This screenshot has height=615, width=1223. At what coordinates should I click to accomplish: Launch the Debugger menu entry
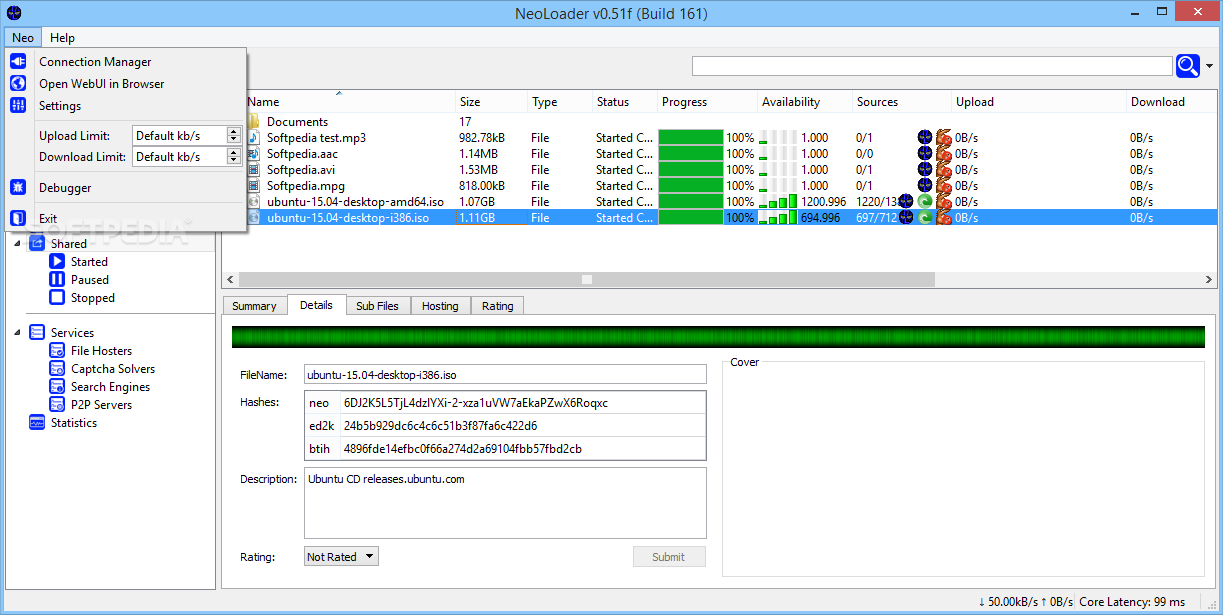point(65,188)
